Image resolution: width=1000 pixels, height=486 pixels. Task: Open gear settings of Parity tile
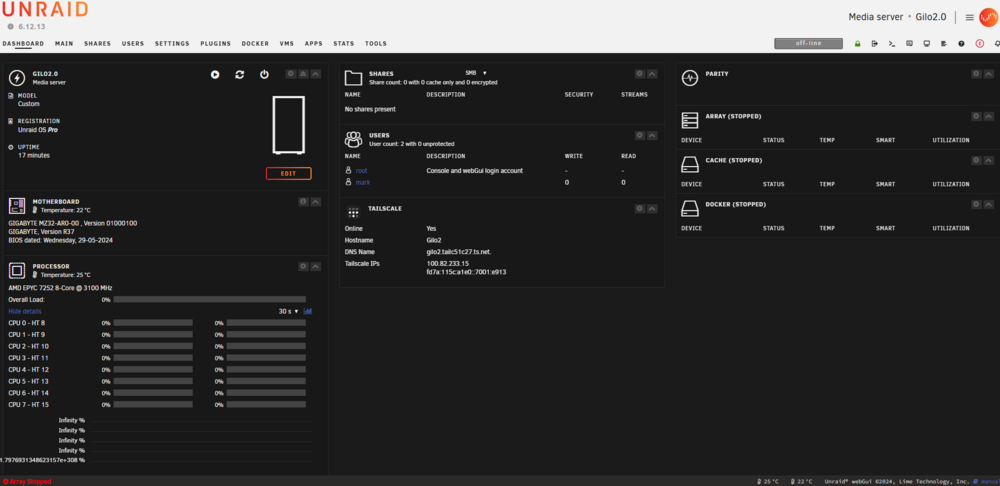click(x=976, y=74)
